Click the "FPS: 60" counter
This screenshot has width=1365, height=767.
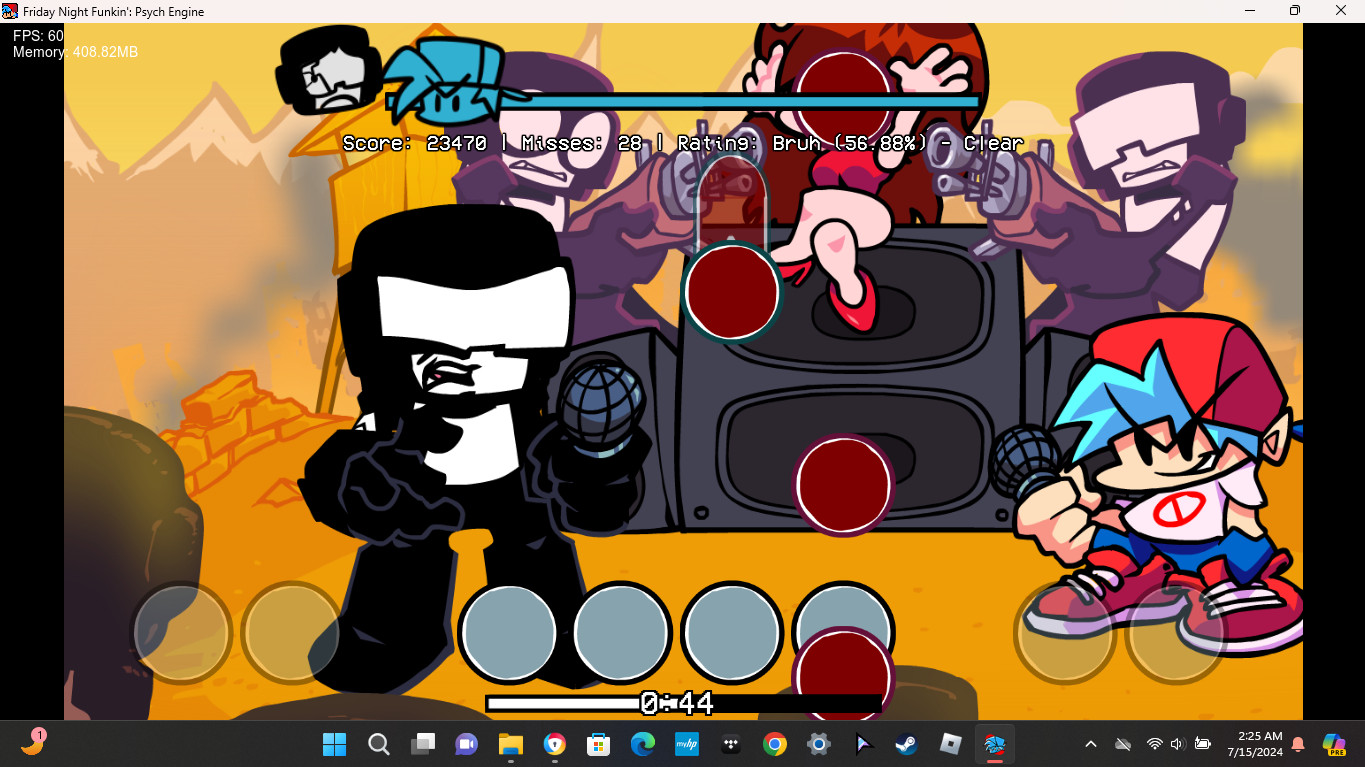38,36
